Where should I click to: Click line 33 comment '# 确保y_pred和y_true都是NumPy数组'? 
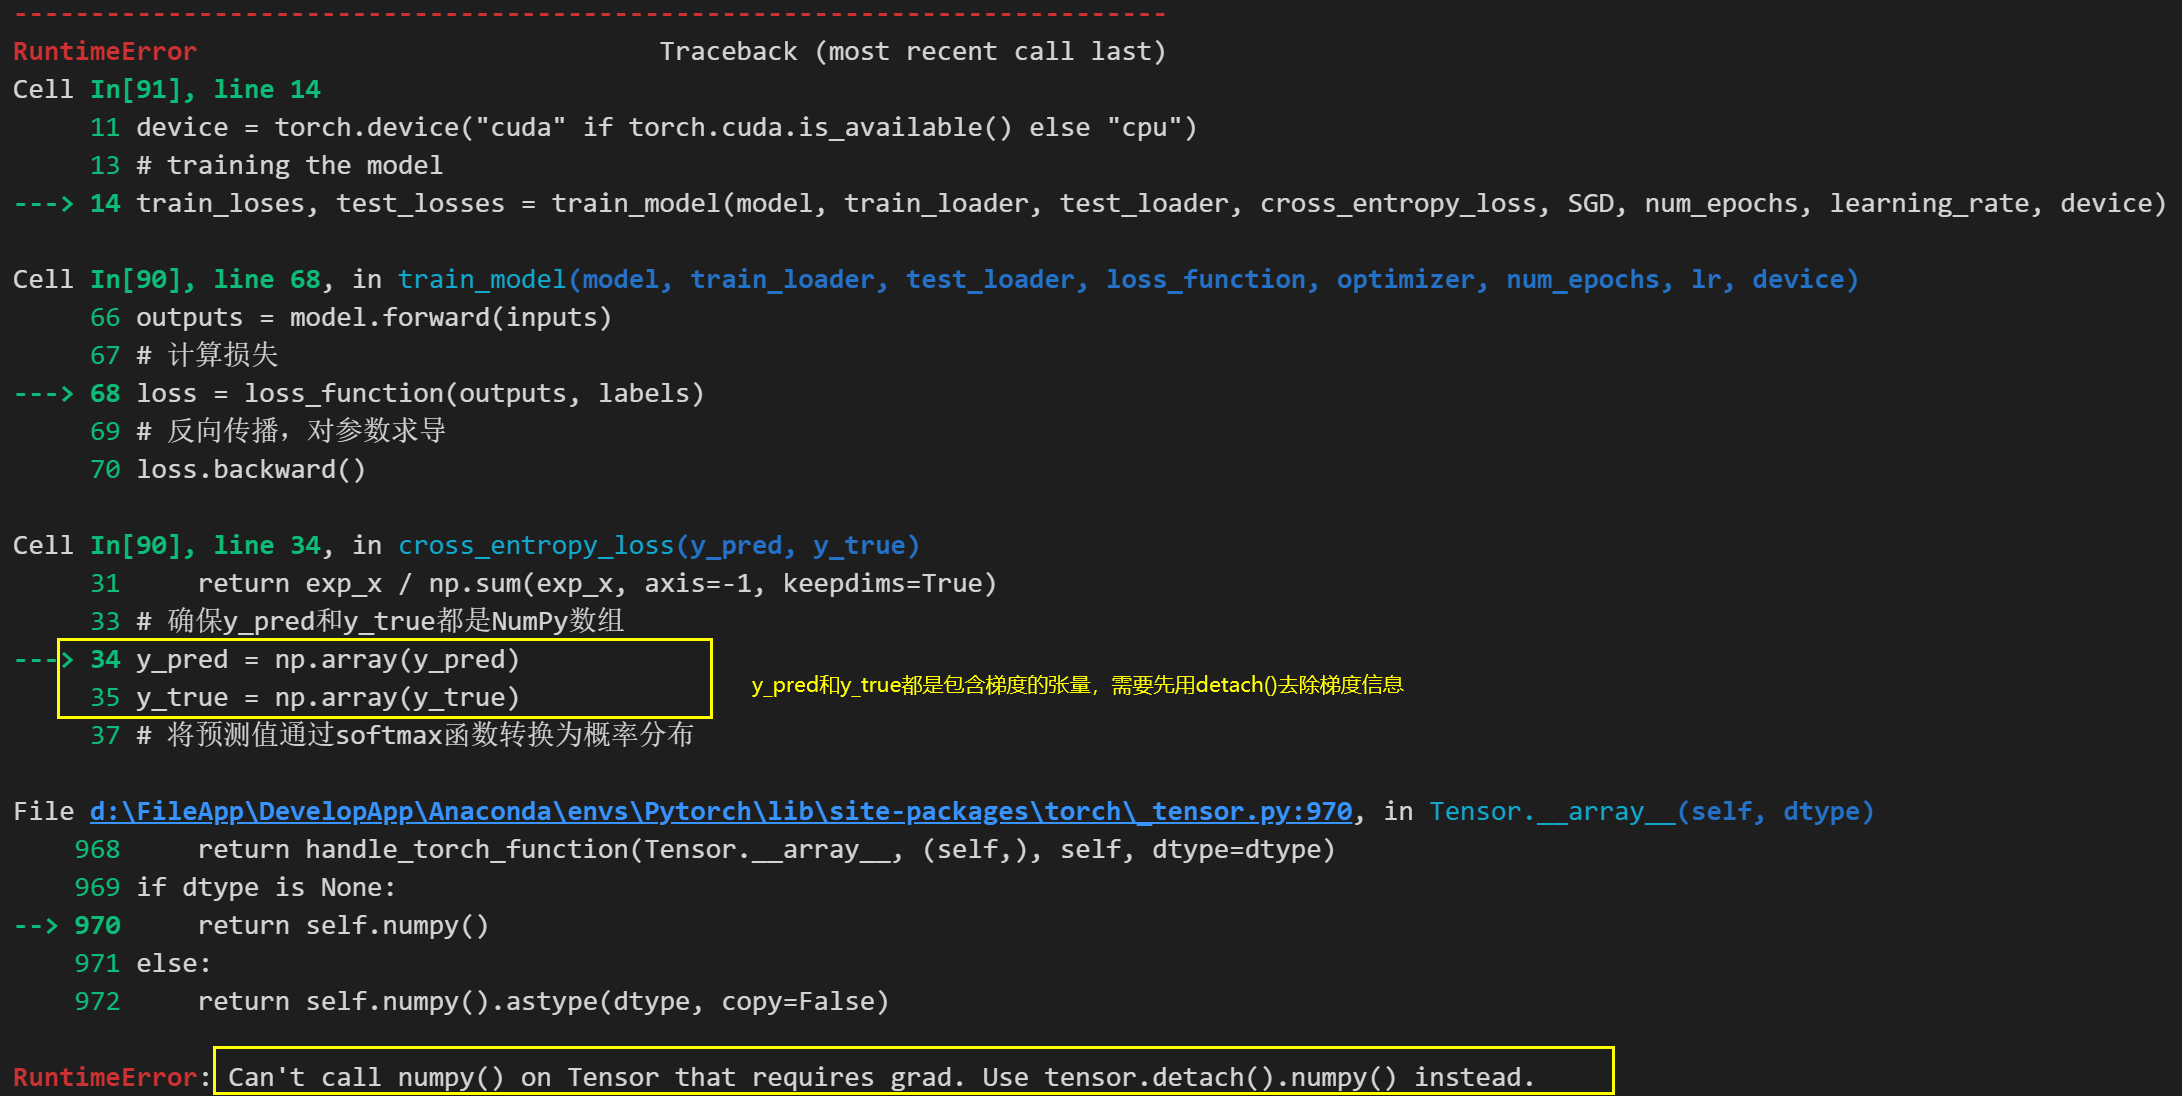[x=380, y=622]
